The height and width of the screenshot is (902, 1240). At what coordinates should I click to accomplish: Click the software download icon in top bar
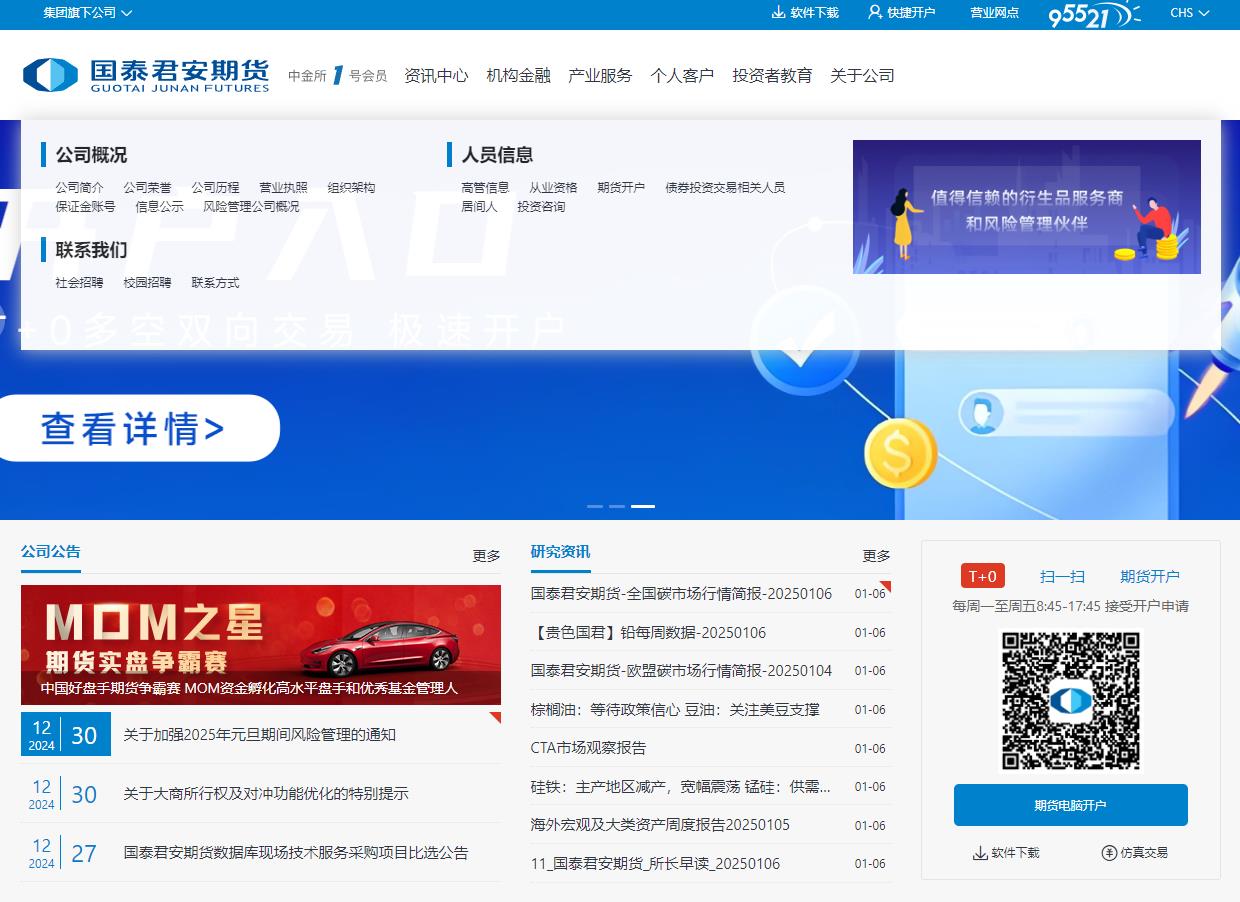coord(779,13)
